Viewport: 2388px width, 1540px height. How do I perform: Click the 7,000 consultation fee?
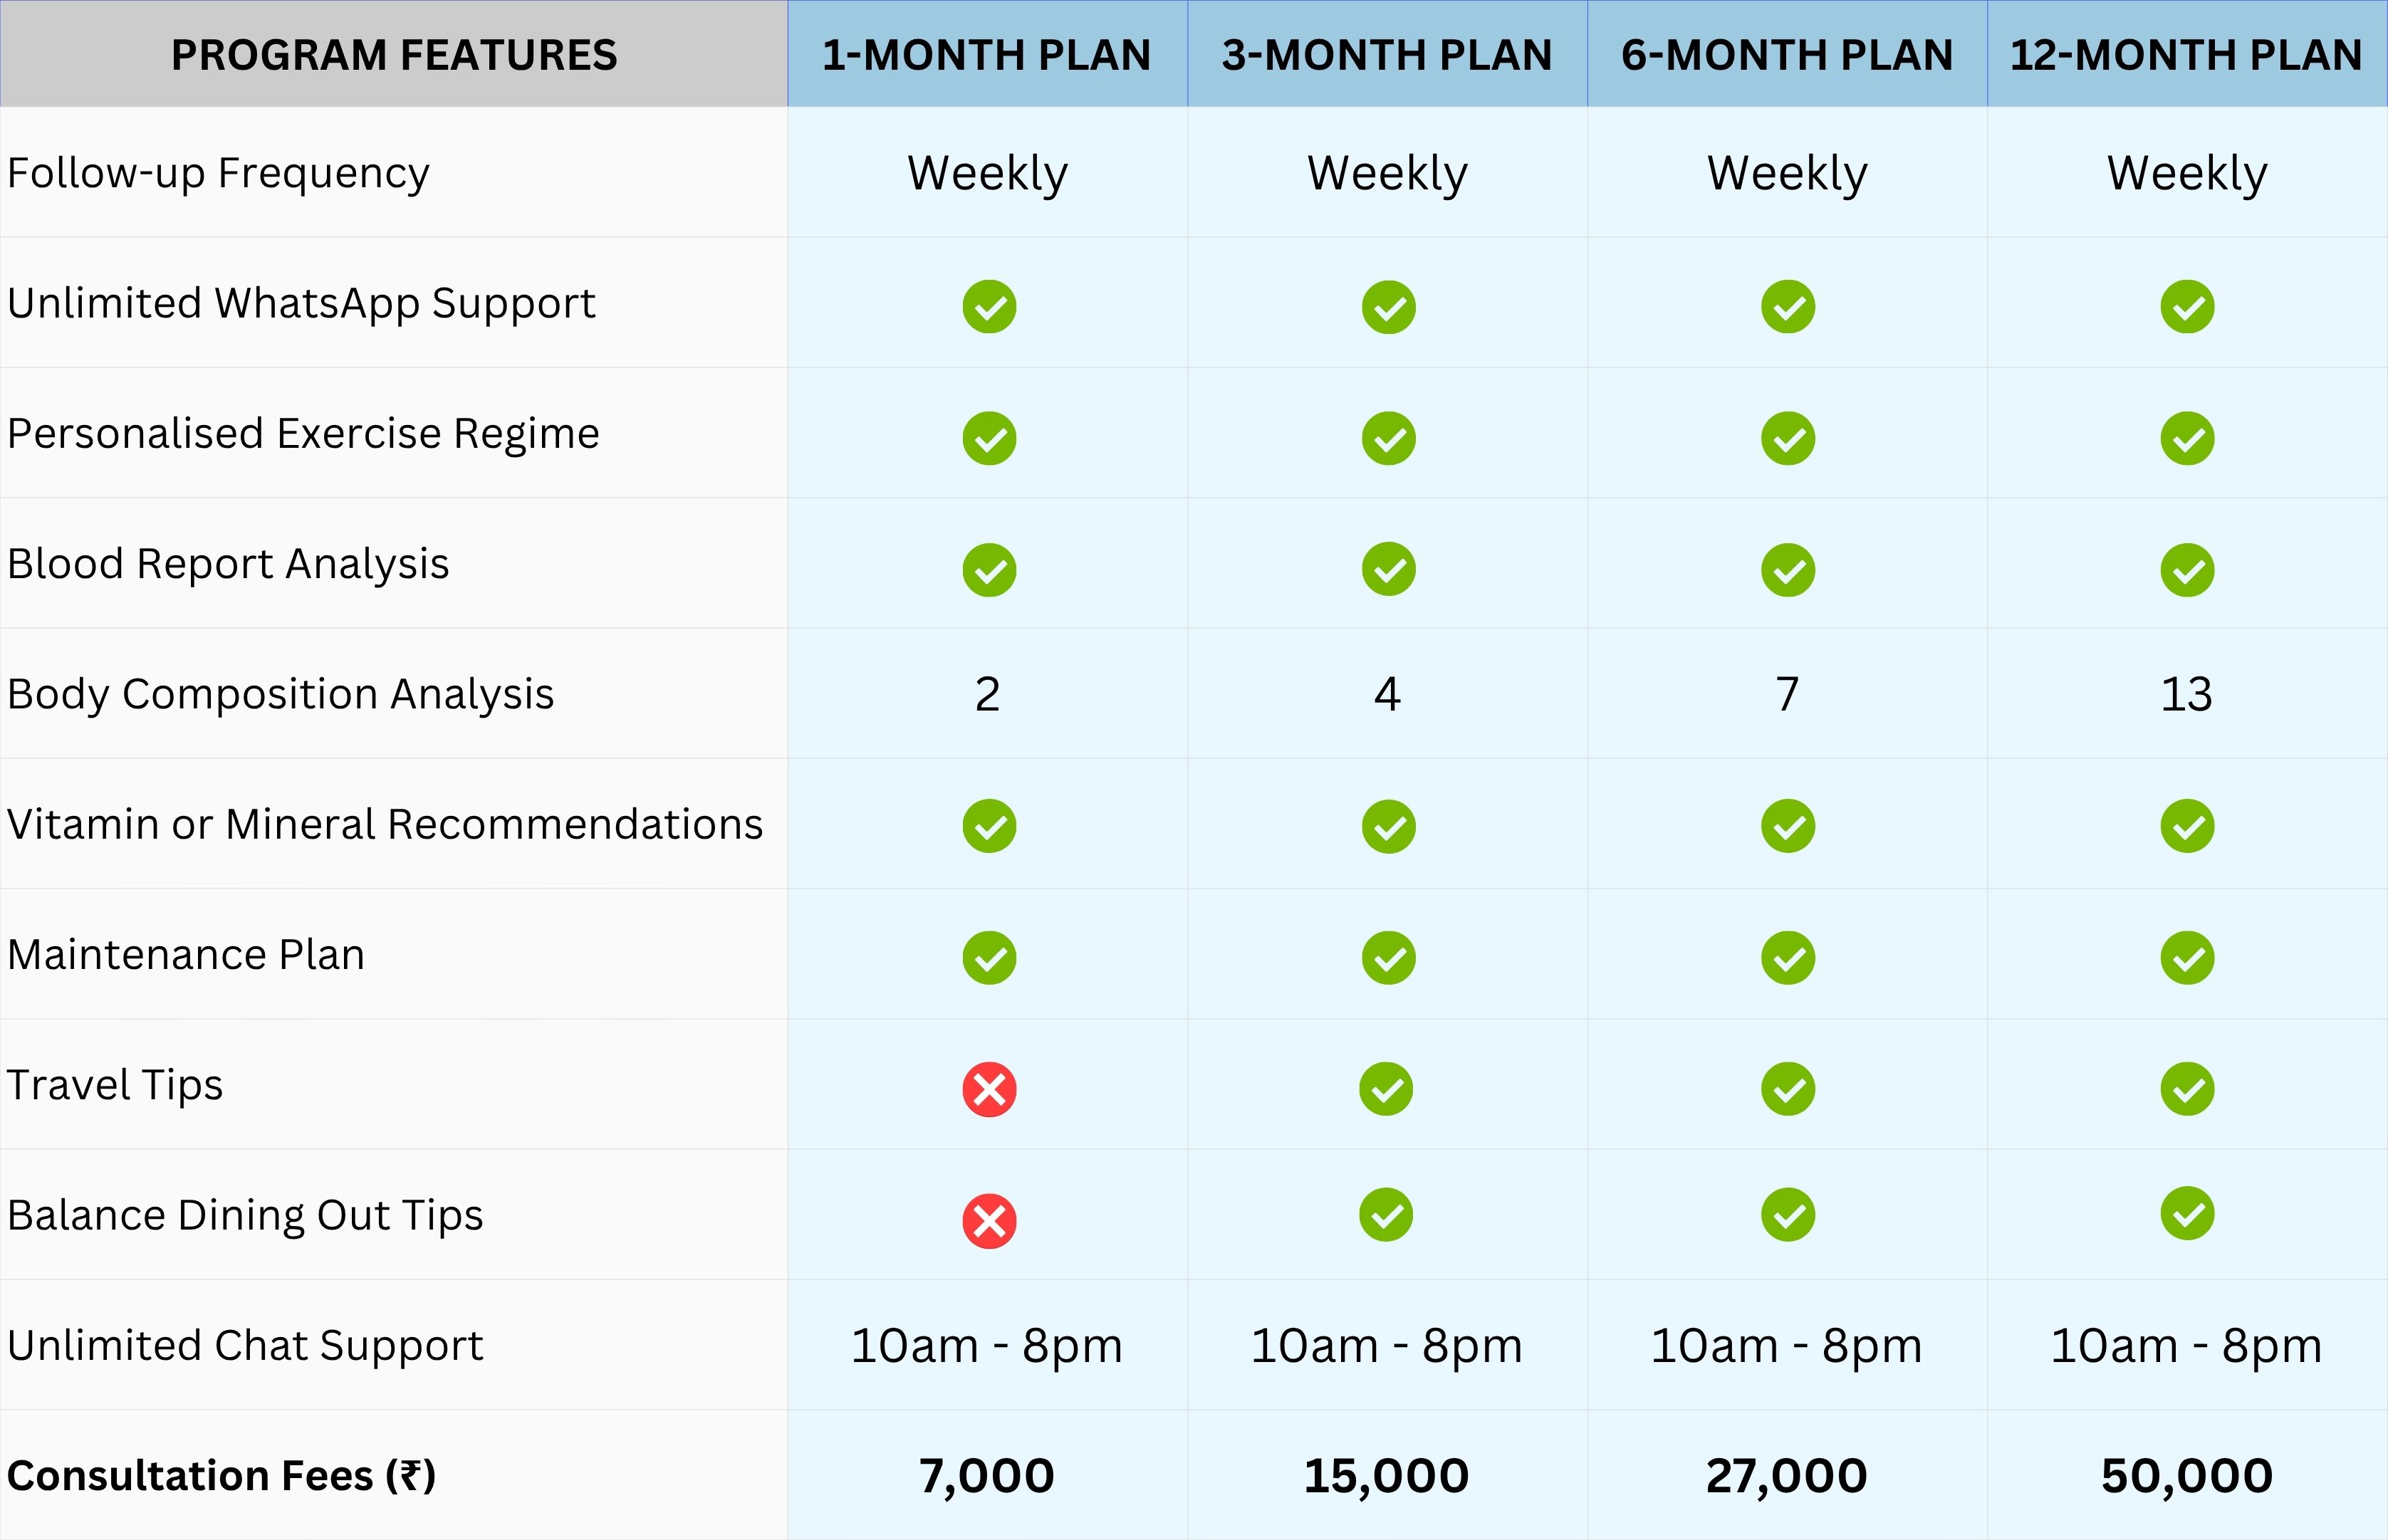coord(987,1476)
